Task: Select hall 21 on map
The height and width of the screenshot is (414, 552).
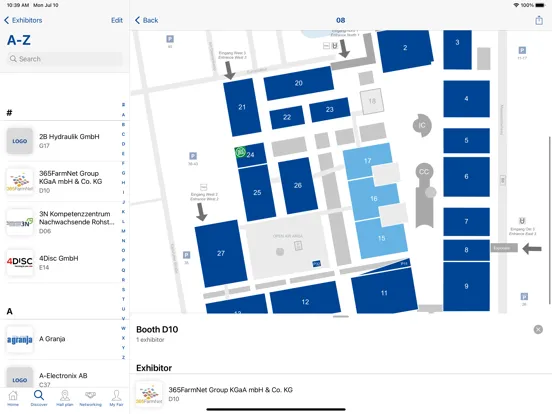Action: click(242, 107)
